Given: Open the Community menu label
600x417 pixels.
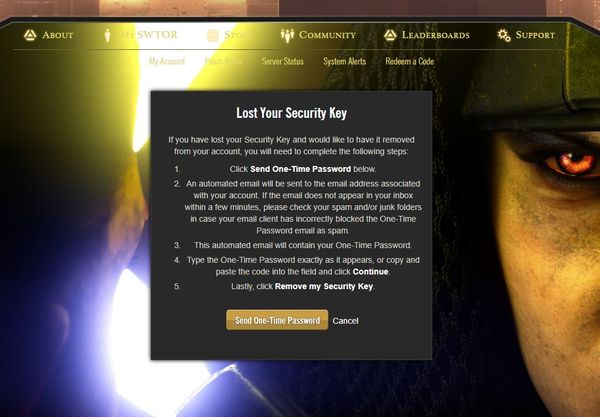Looking at the screenshot, I should (328, 35).
